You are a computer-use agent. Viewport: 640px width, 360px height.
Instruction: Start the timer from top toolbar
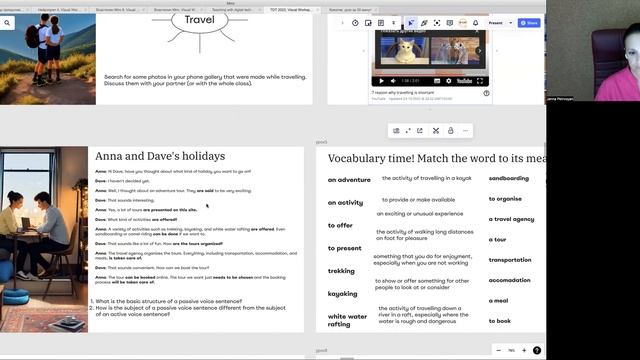click(x=355, y=23)
